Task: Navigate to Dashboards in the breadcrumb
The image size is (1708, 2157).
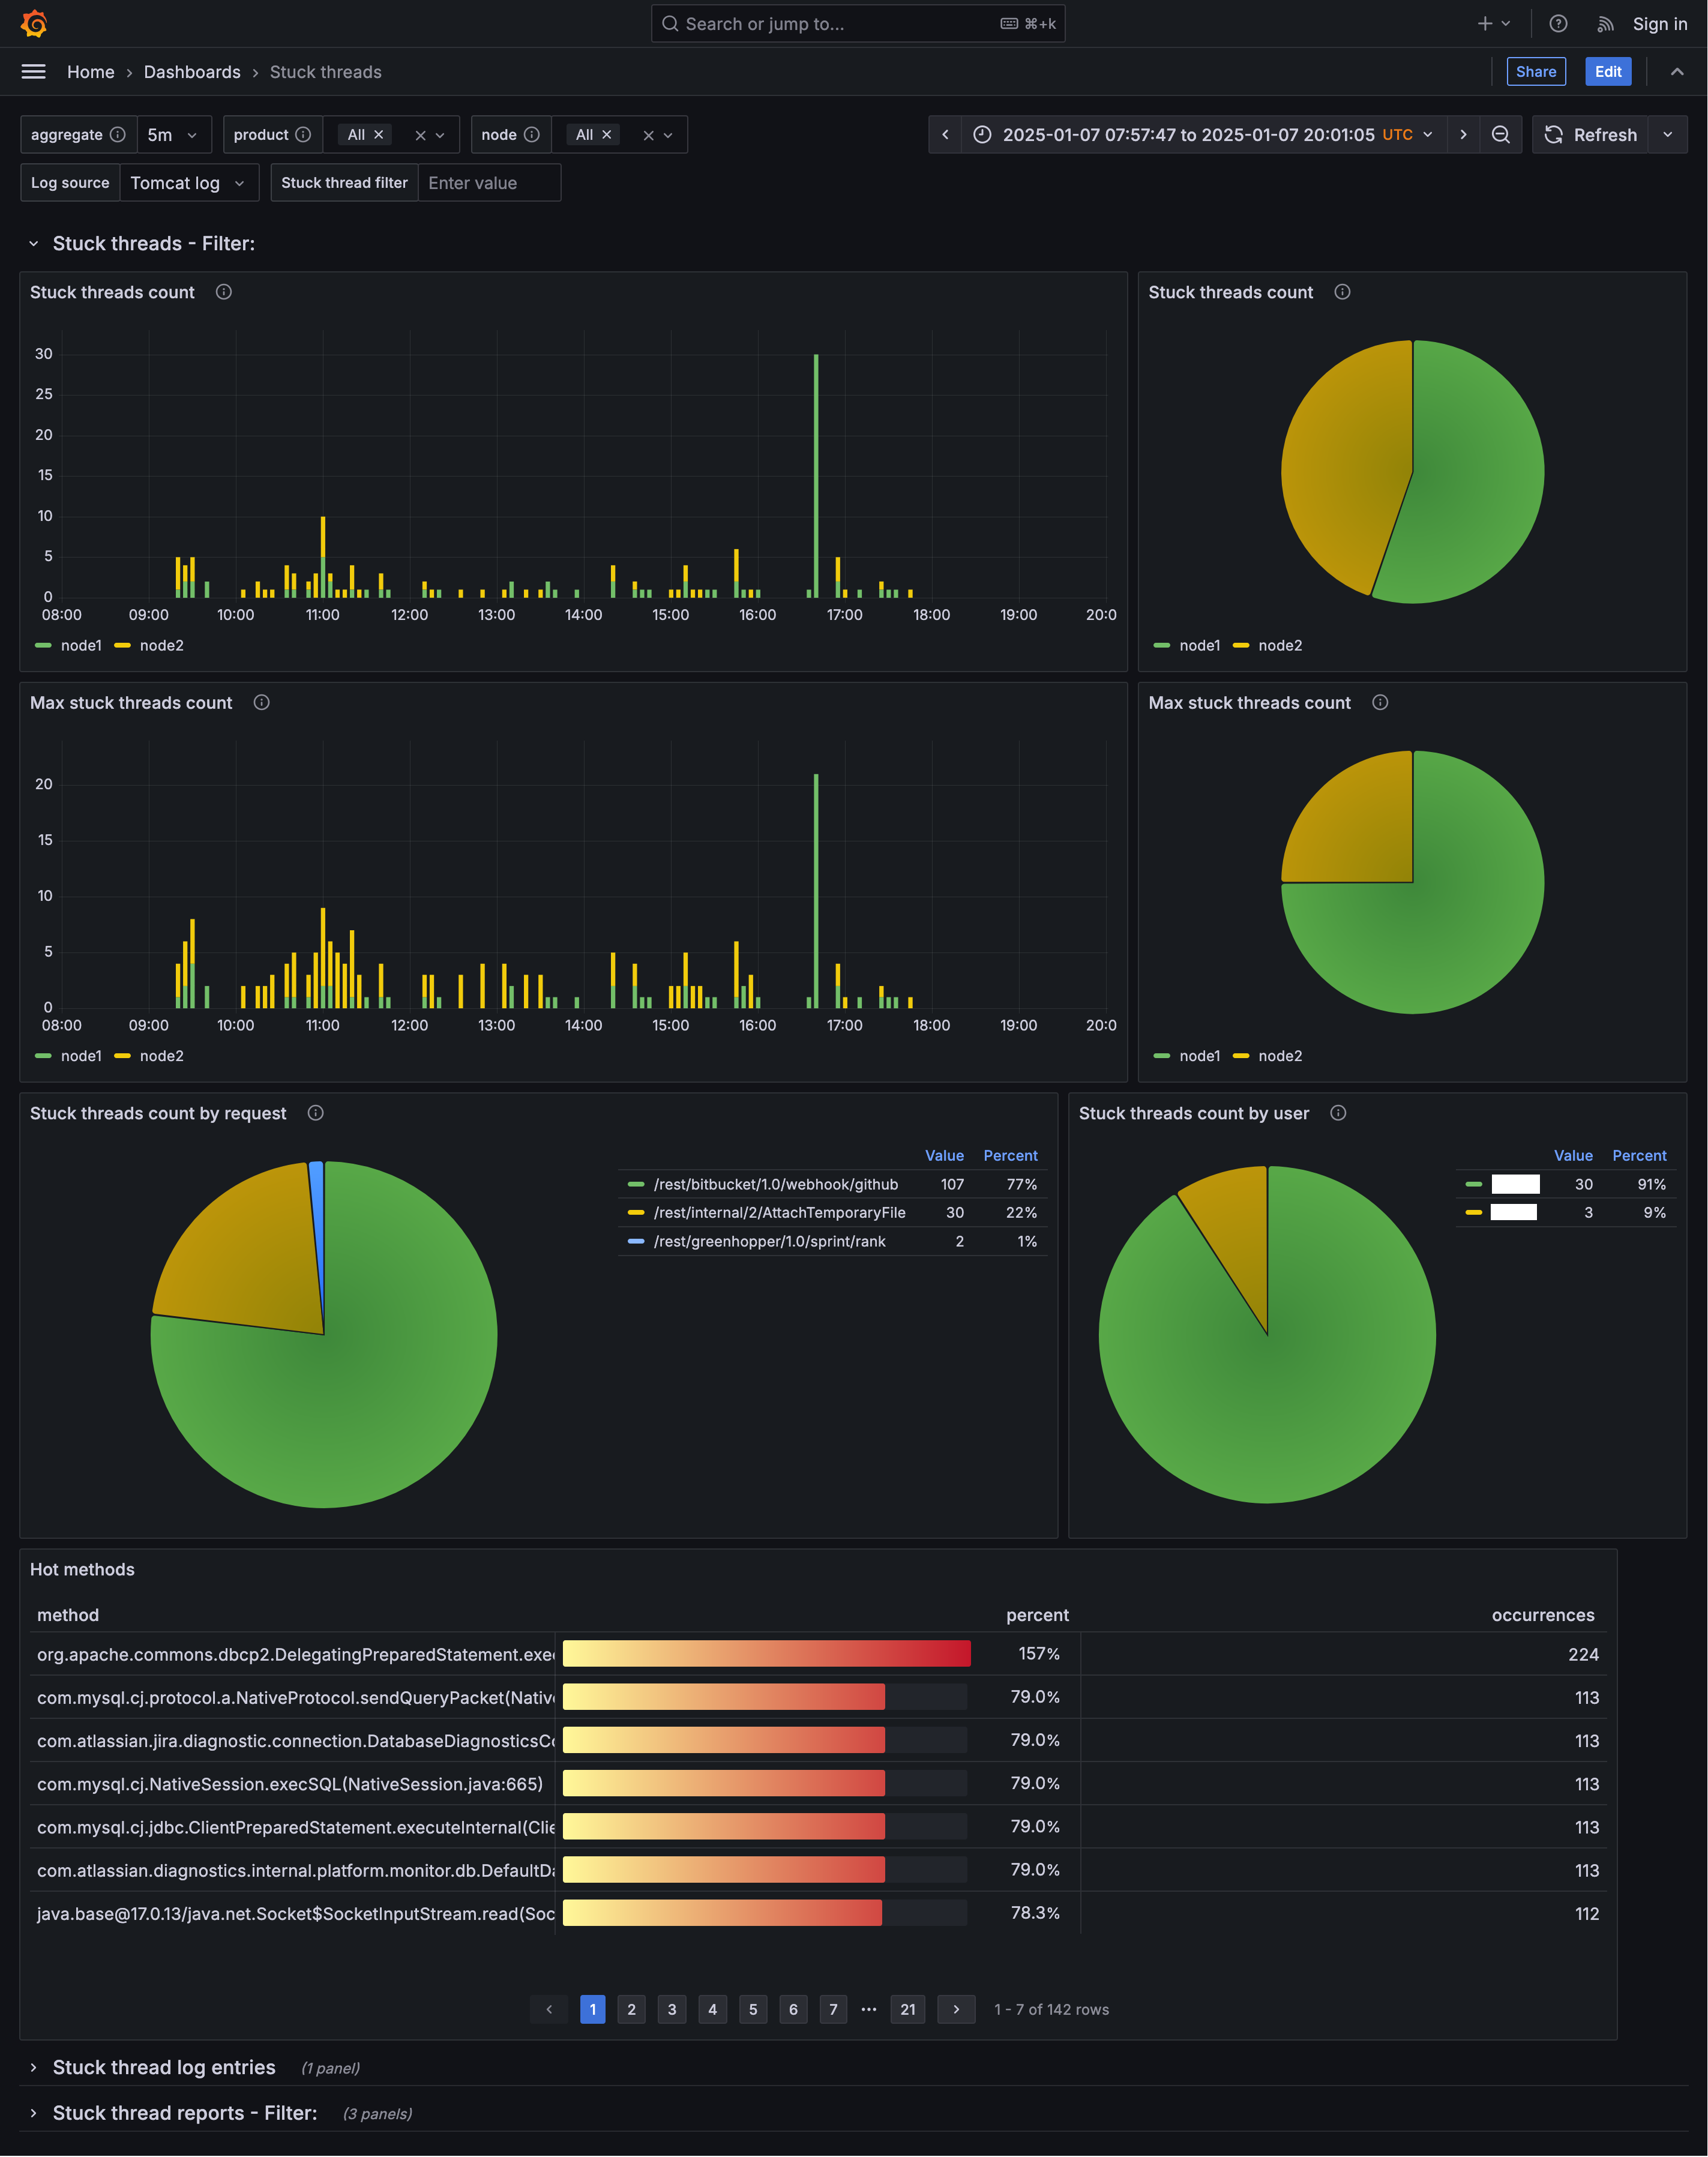Action: [x=192, y=71]
